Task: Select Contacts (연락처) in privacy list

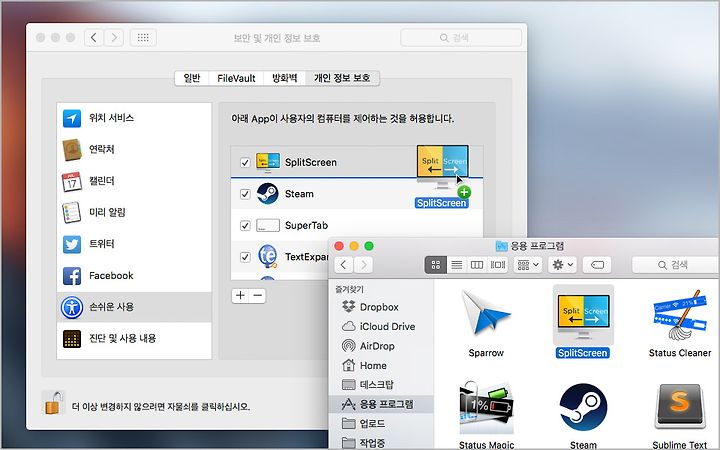Action: [134, 149]
